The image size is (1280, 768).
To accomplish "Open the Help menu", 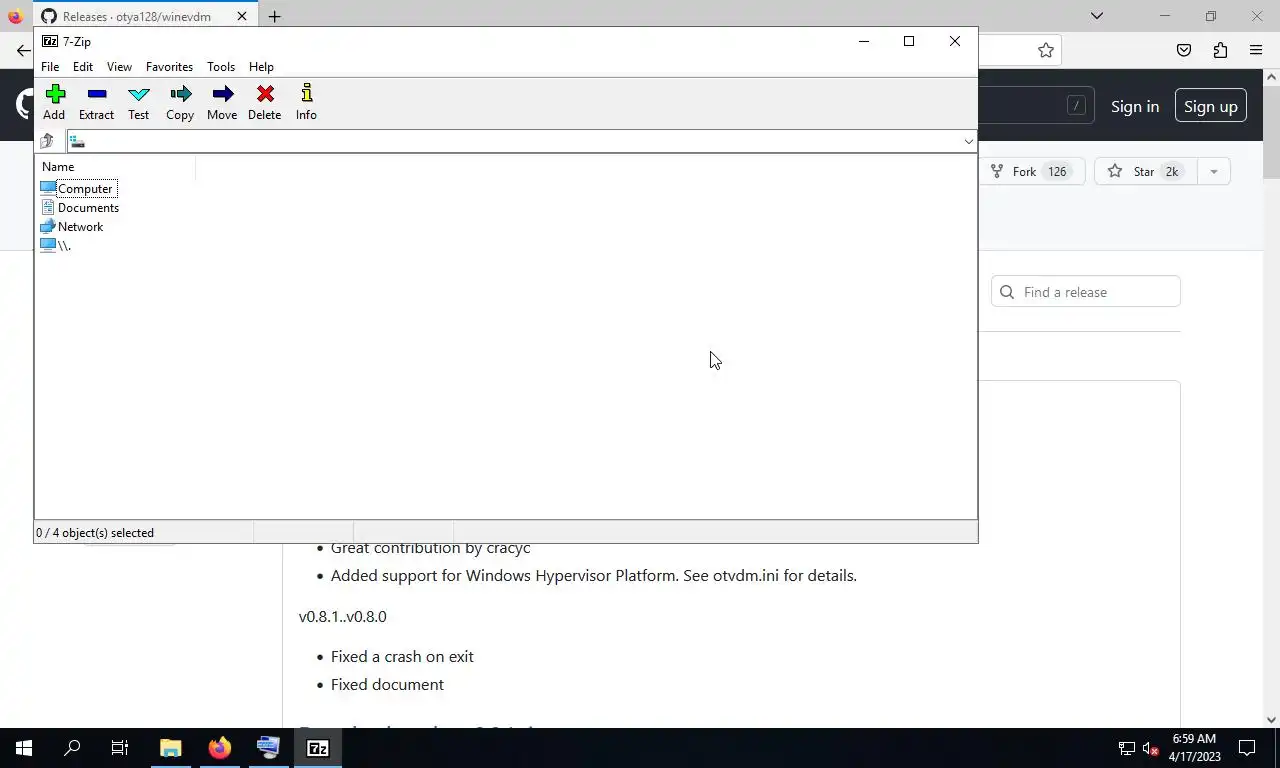I will coord(261,67).
